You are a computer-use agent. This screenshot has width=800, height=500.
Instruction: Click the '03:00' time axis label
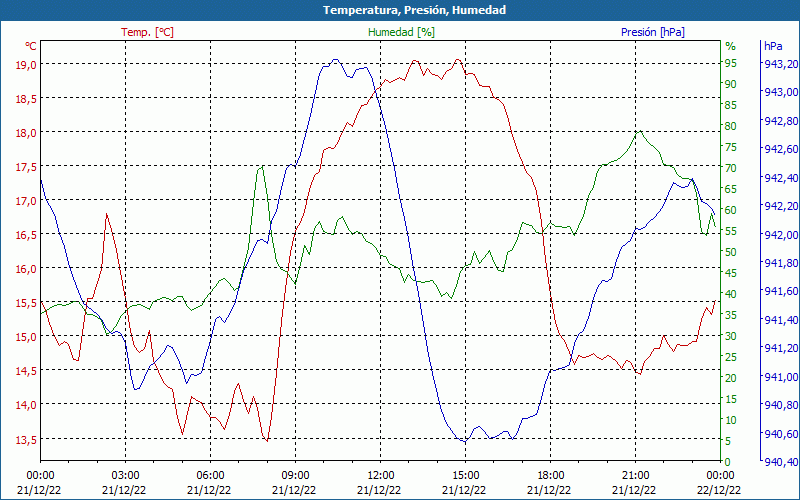[x=125, y=476]
